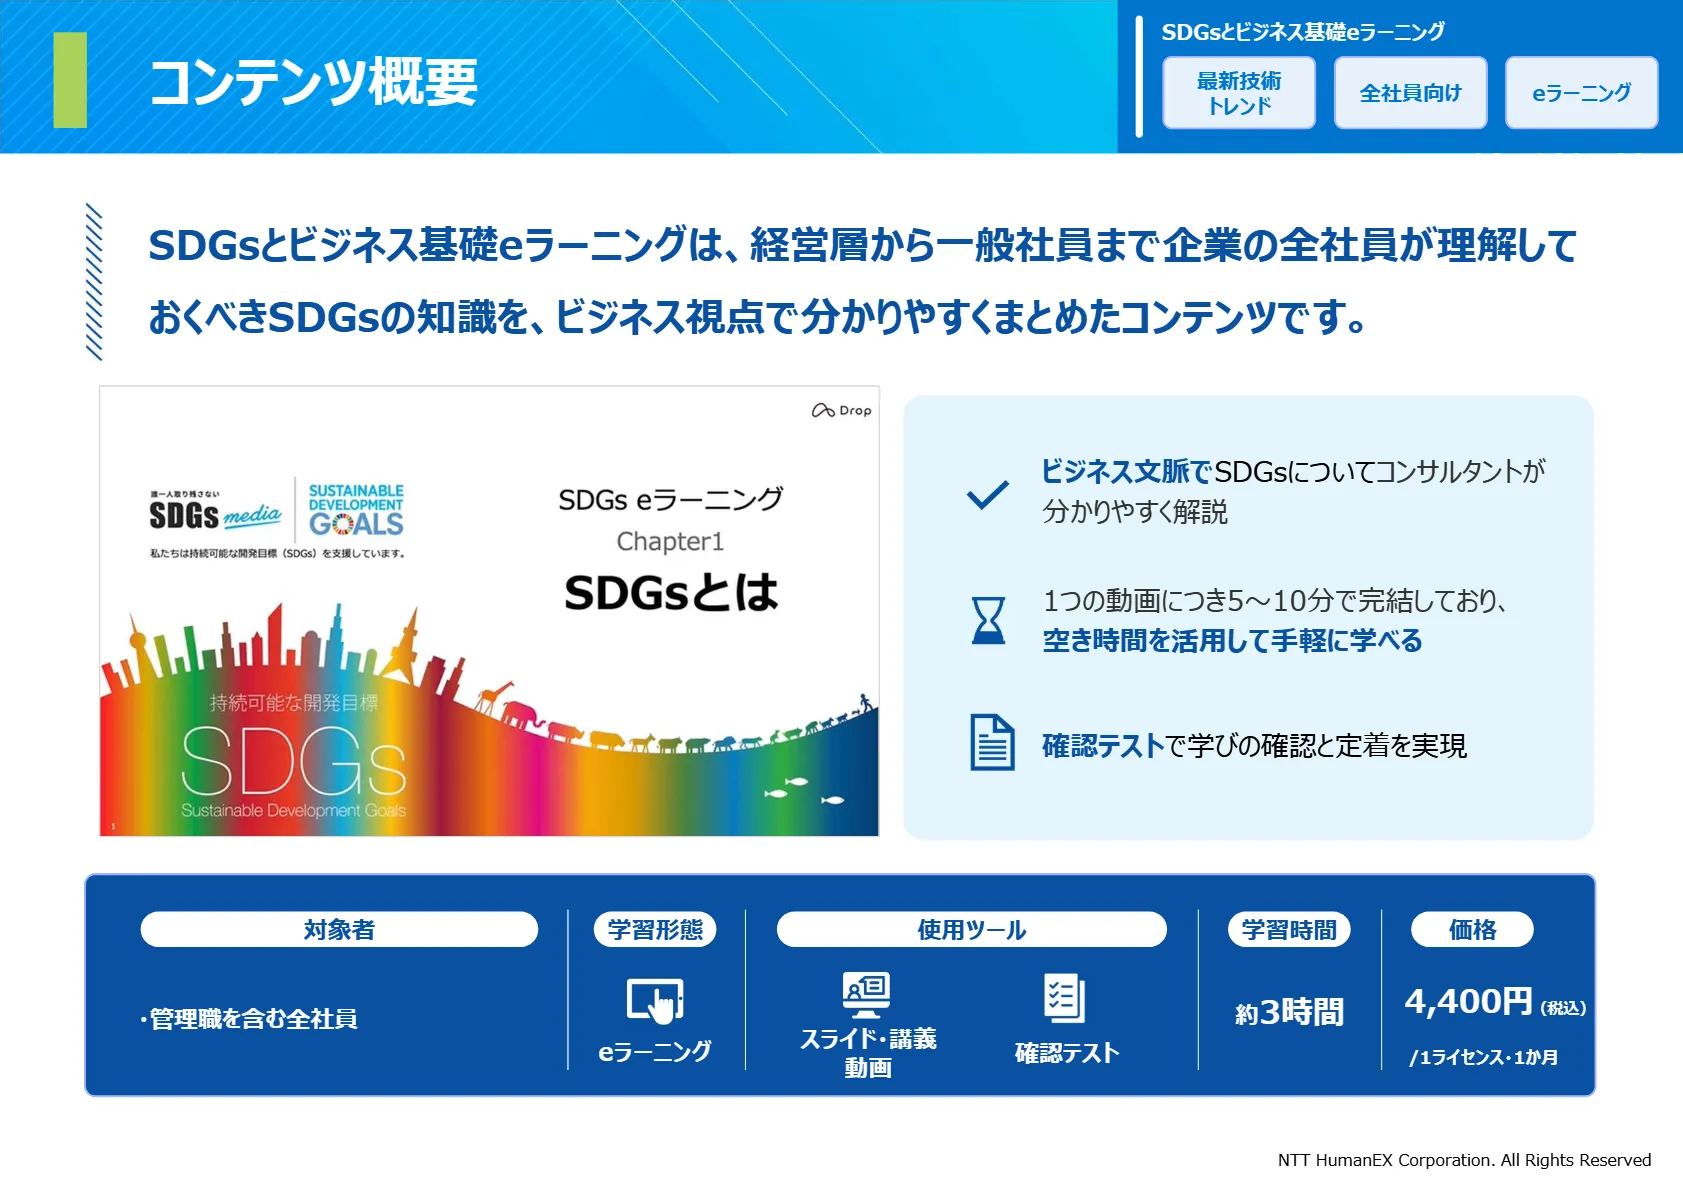1683x1190 pixels.
Task: Click the Sustainable Development Goals logo
Action: (x=356, y=510)
